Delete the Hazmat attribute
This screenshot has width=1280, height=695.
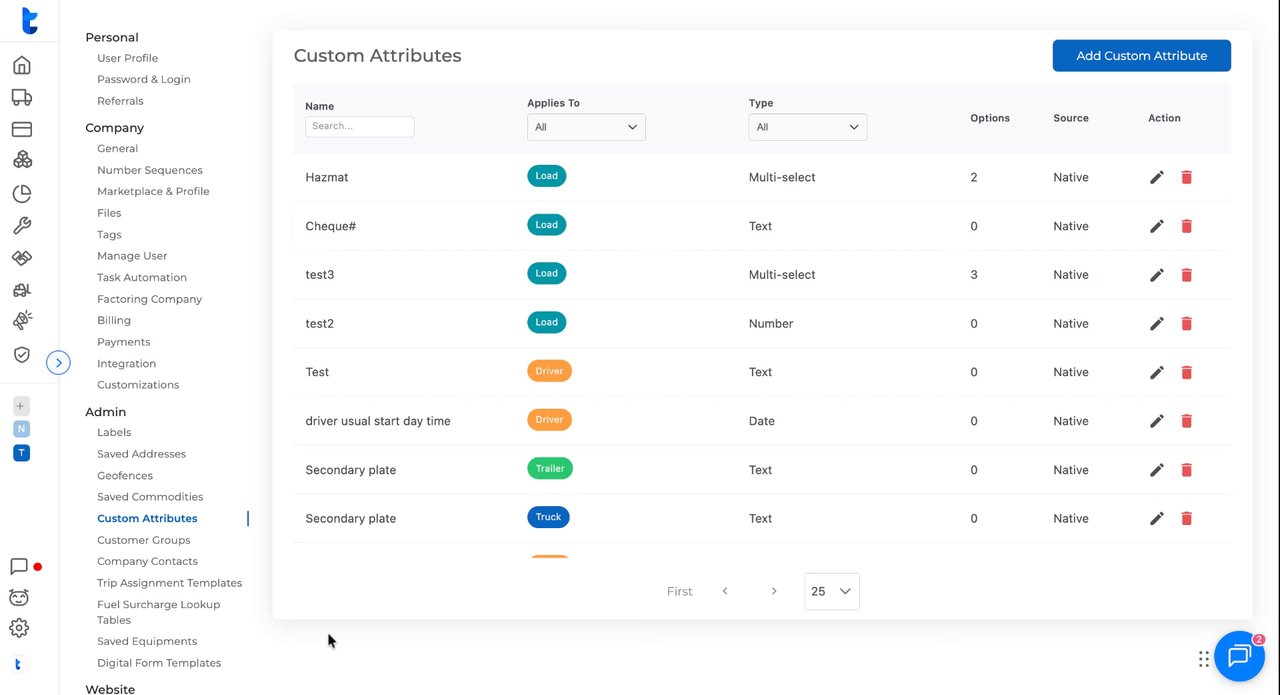click(x=1187, y=177)
